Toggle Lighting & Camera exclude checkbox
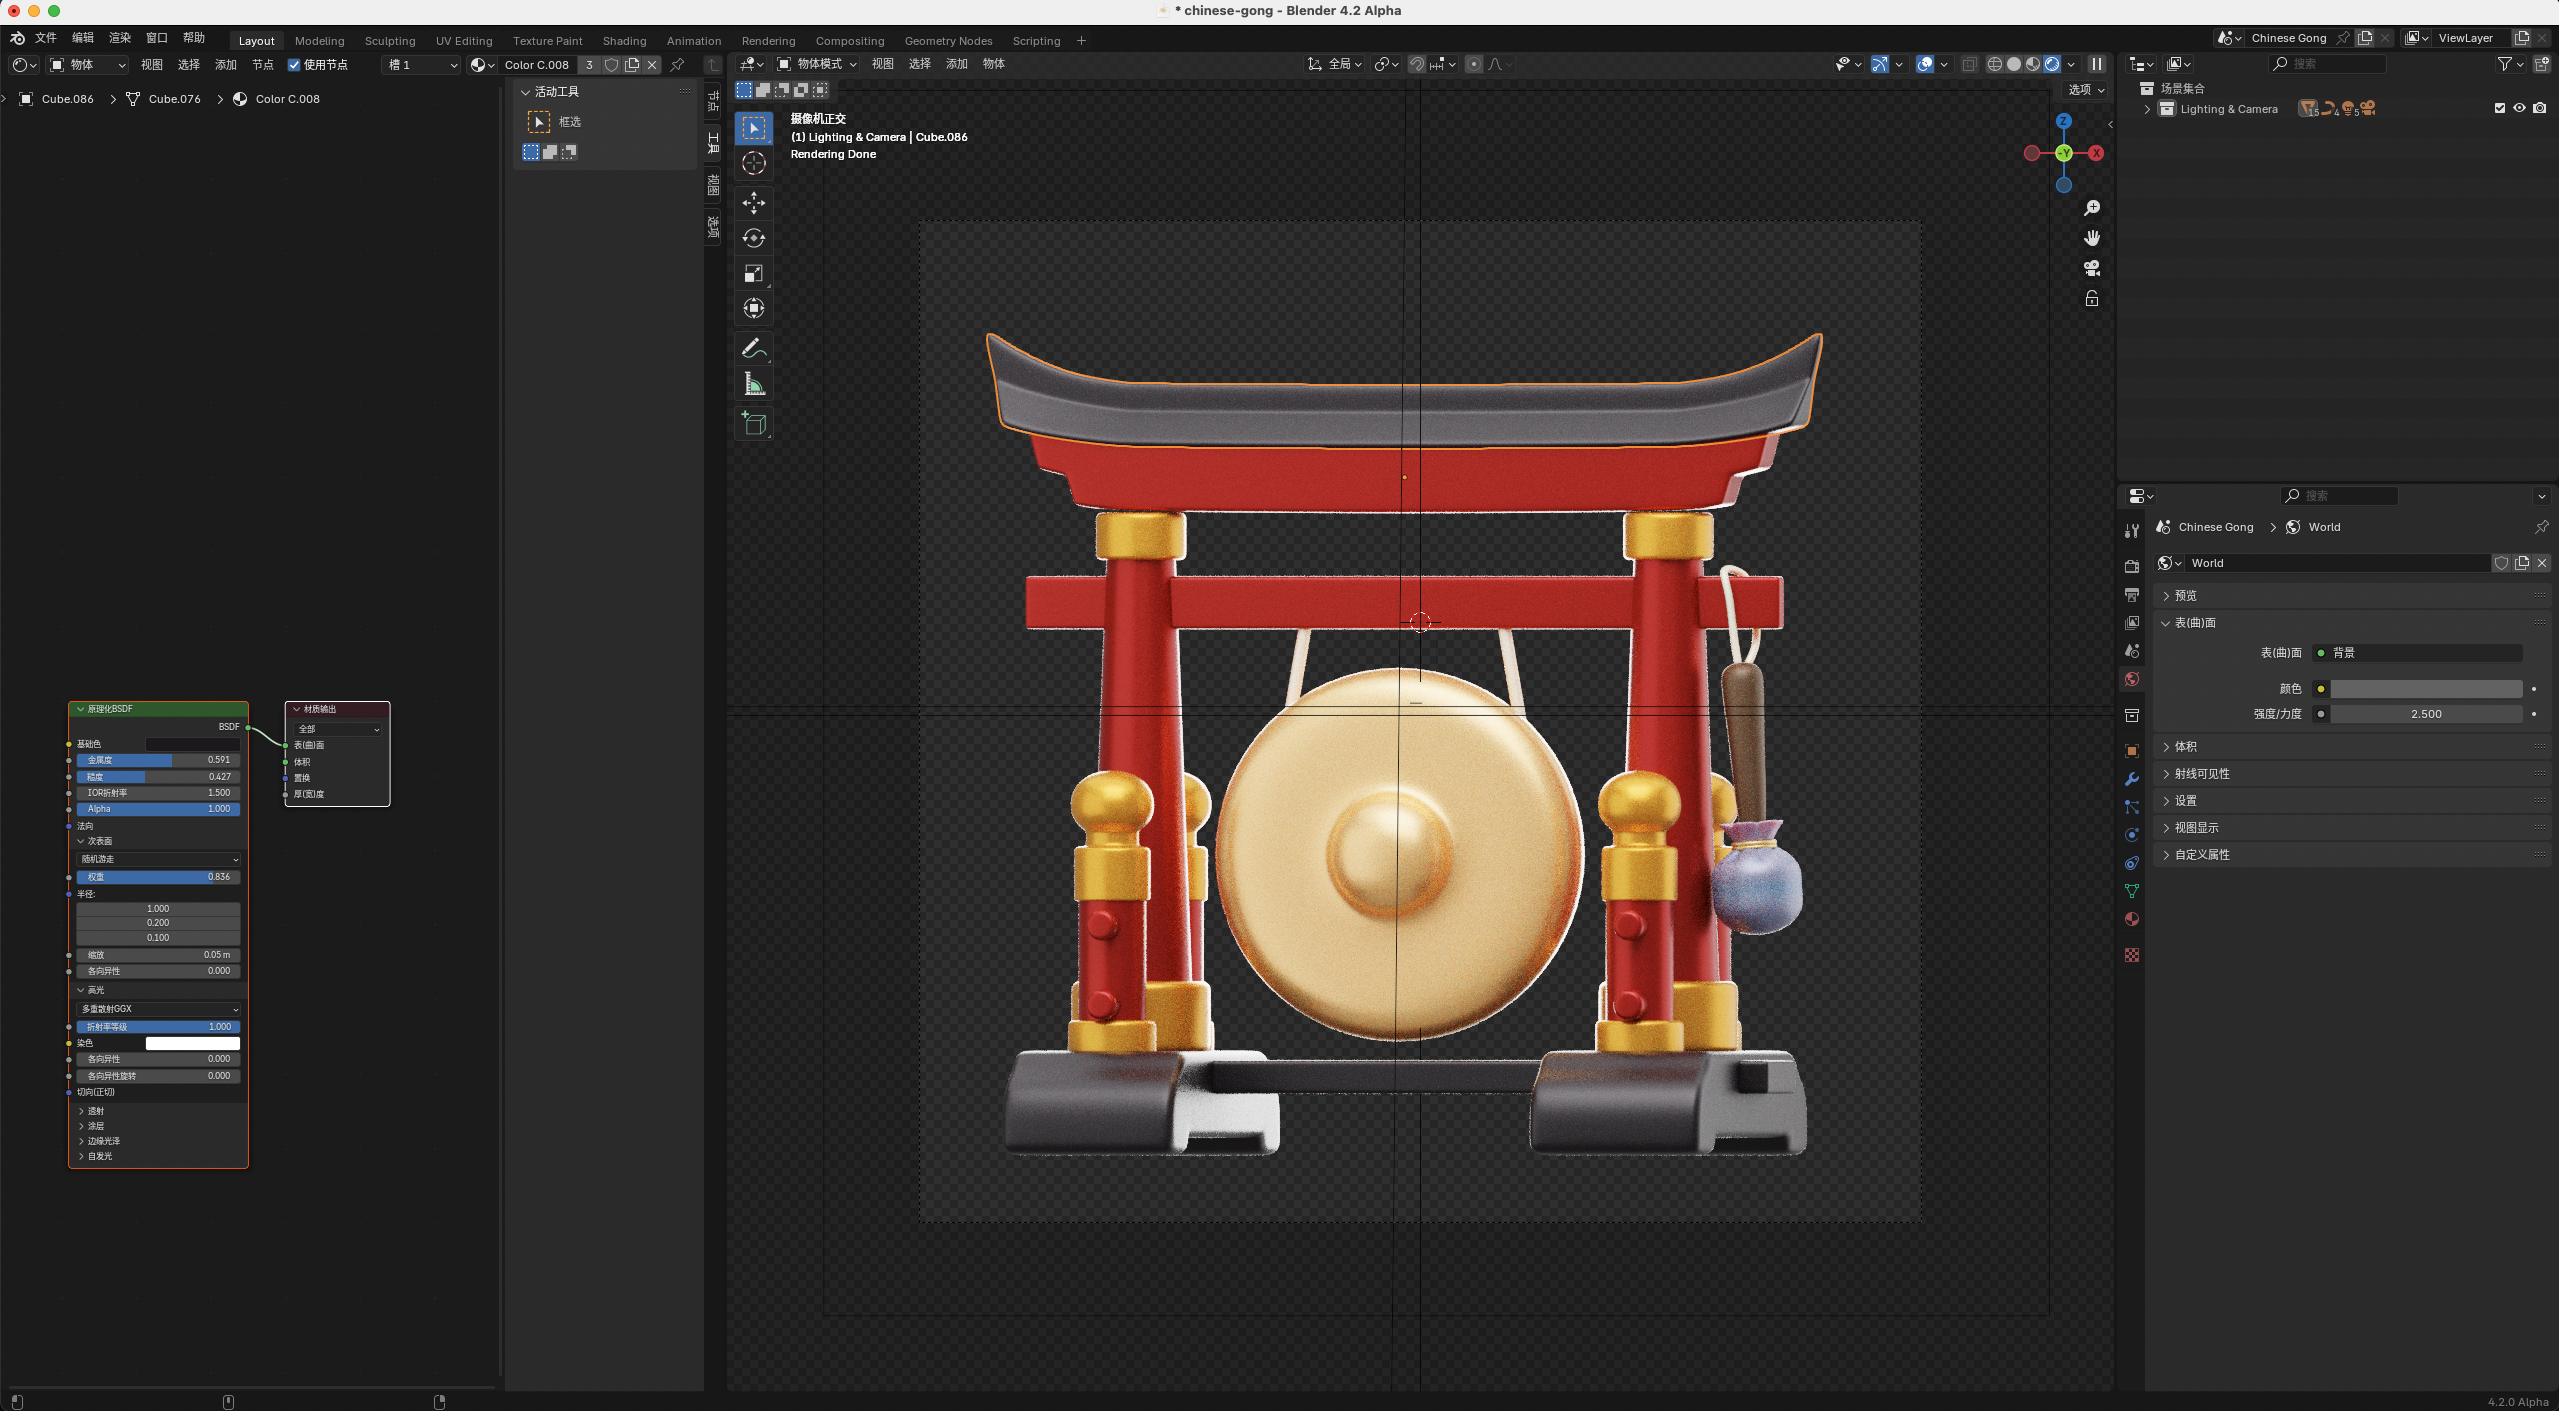Viewport: 2559px width, 1411px height. pyautogui.click(x=2500, y=109)
